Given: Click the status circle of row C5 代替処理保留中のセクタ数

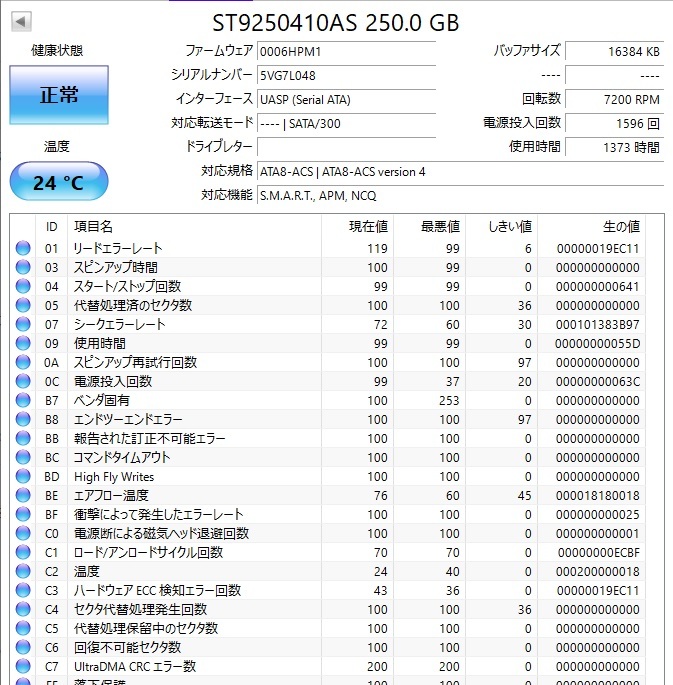Looking at the screenshot, I should click(23, 628).
